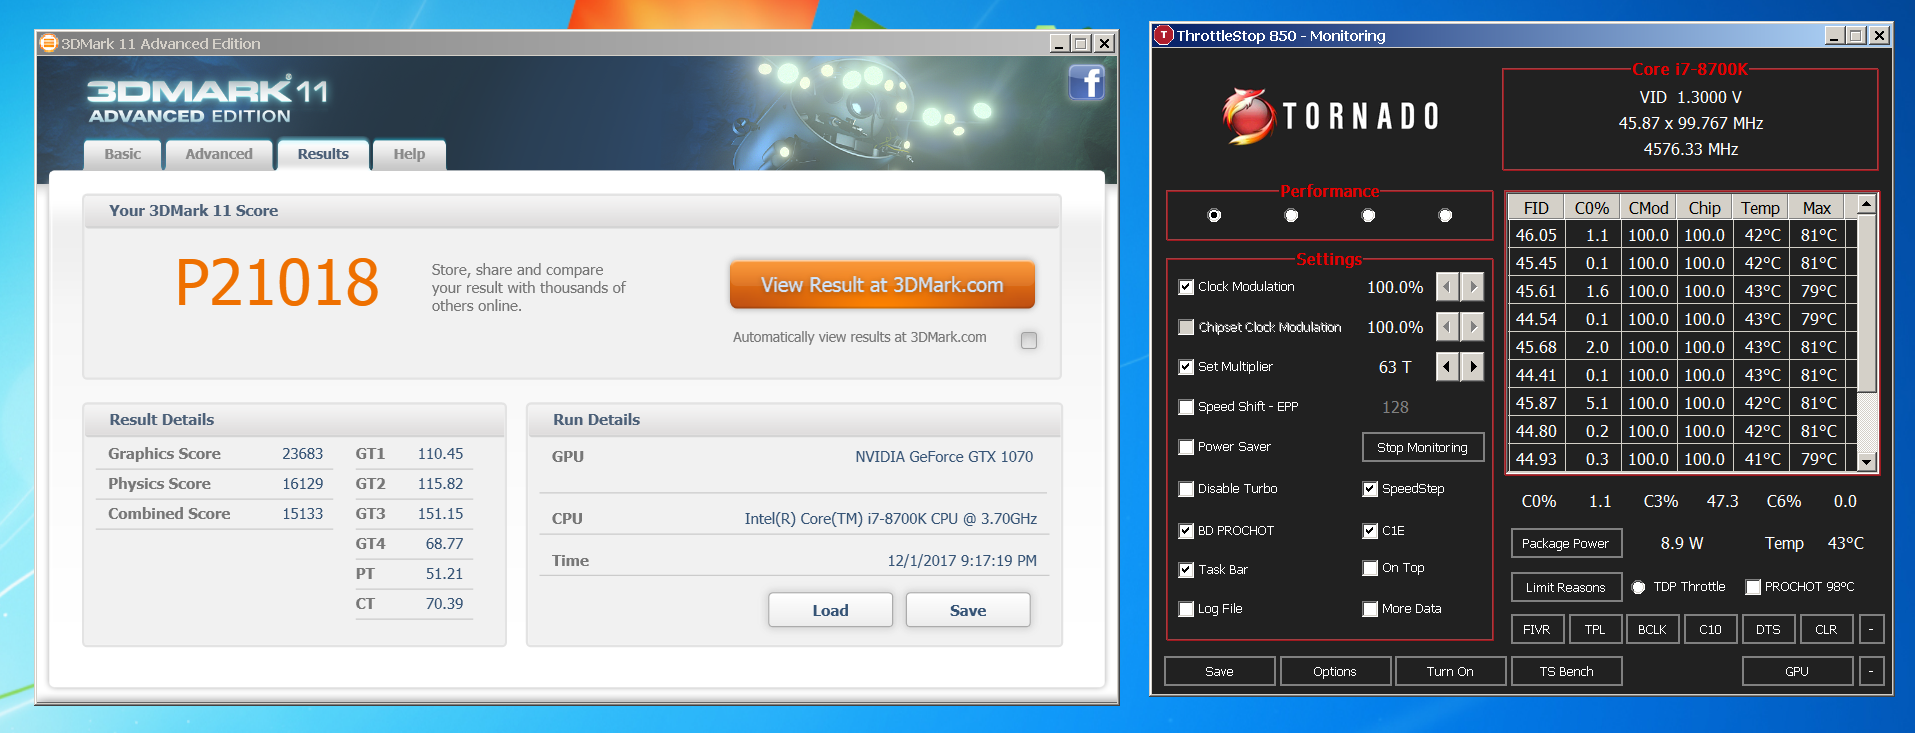Open Facebook icon in 3DMark window

pyautogui.click(x=1086, y=81)
